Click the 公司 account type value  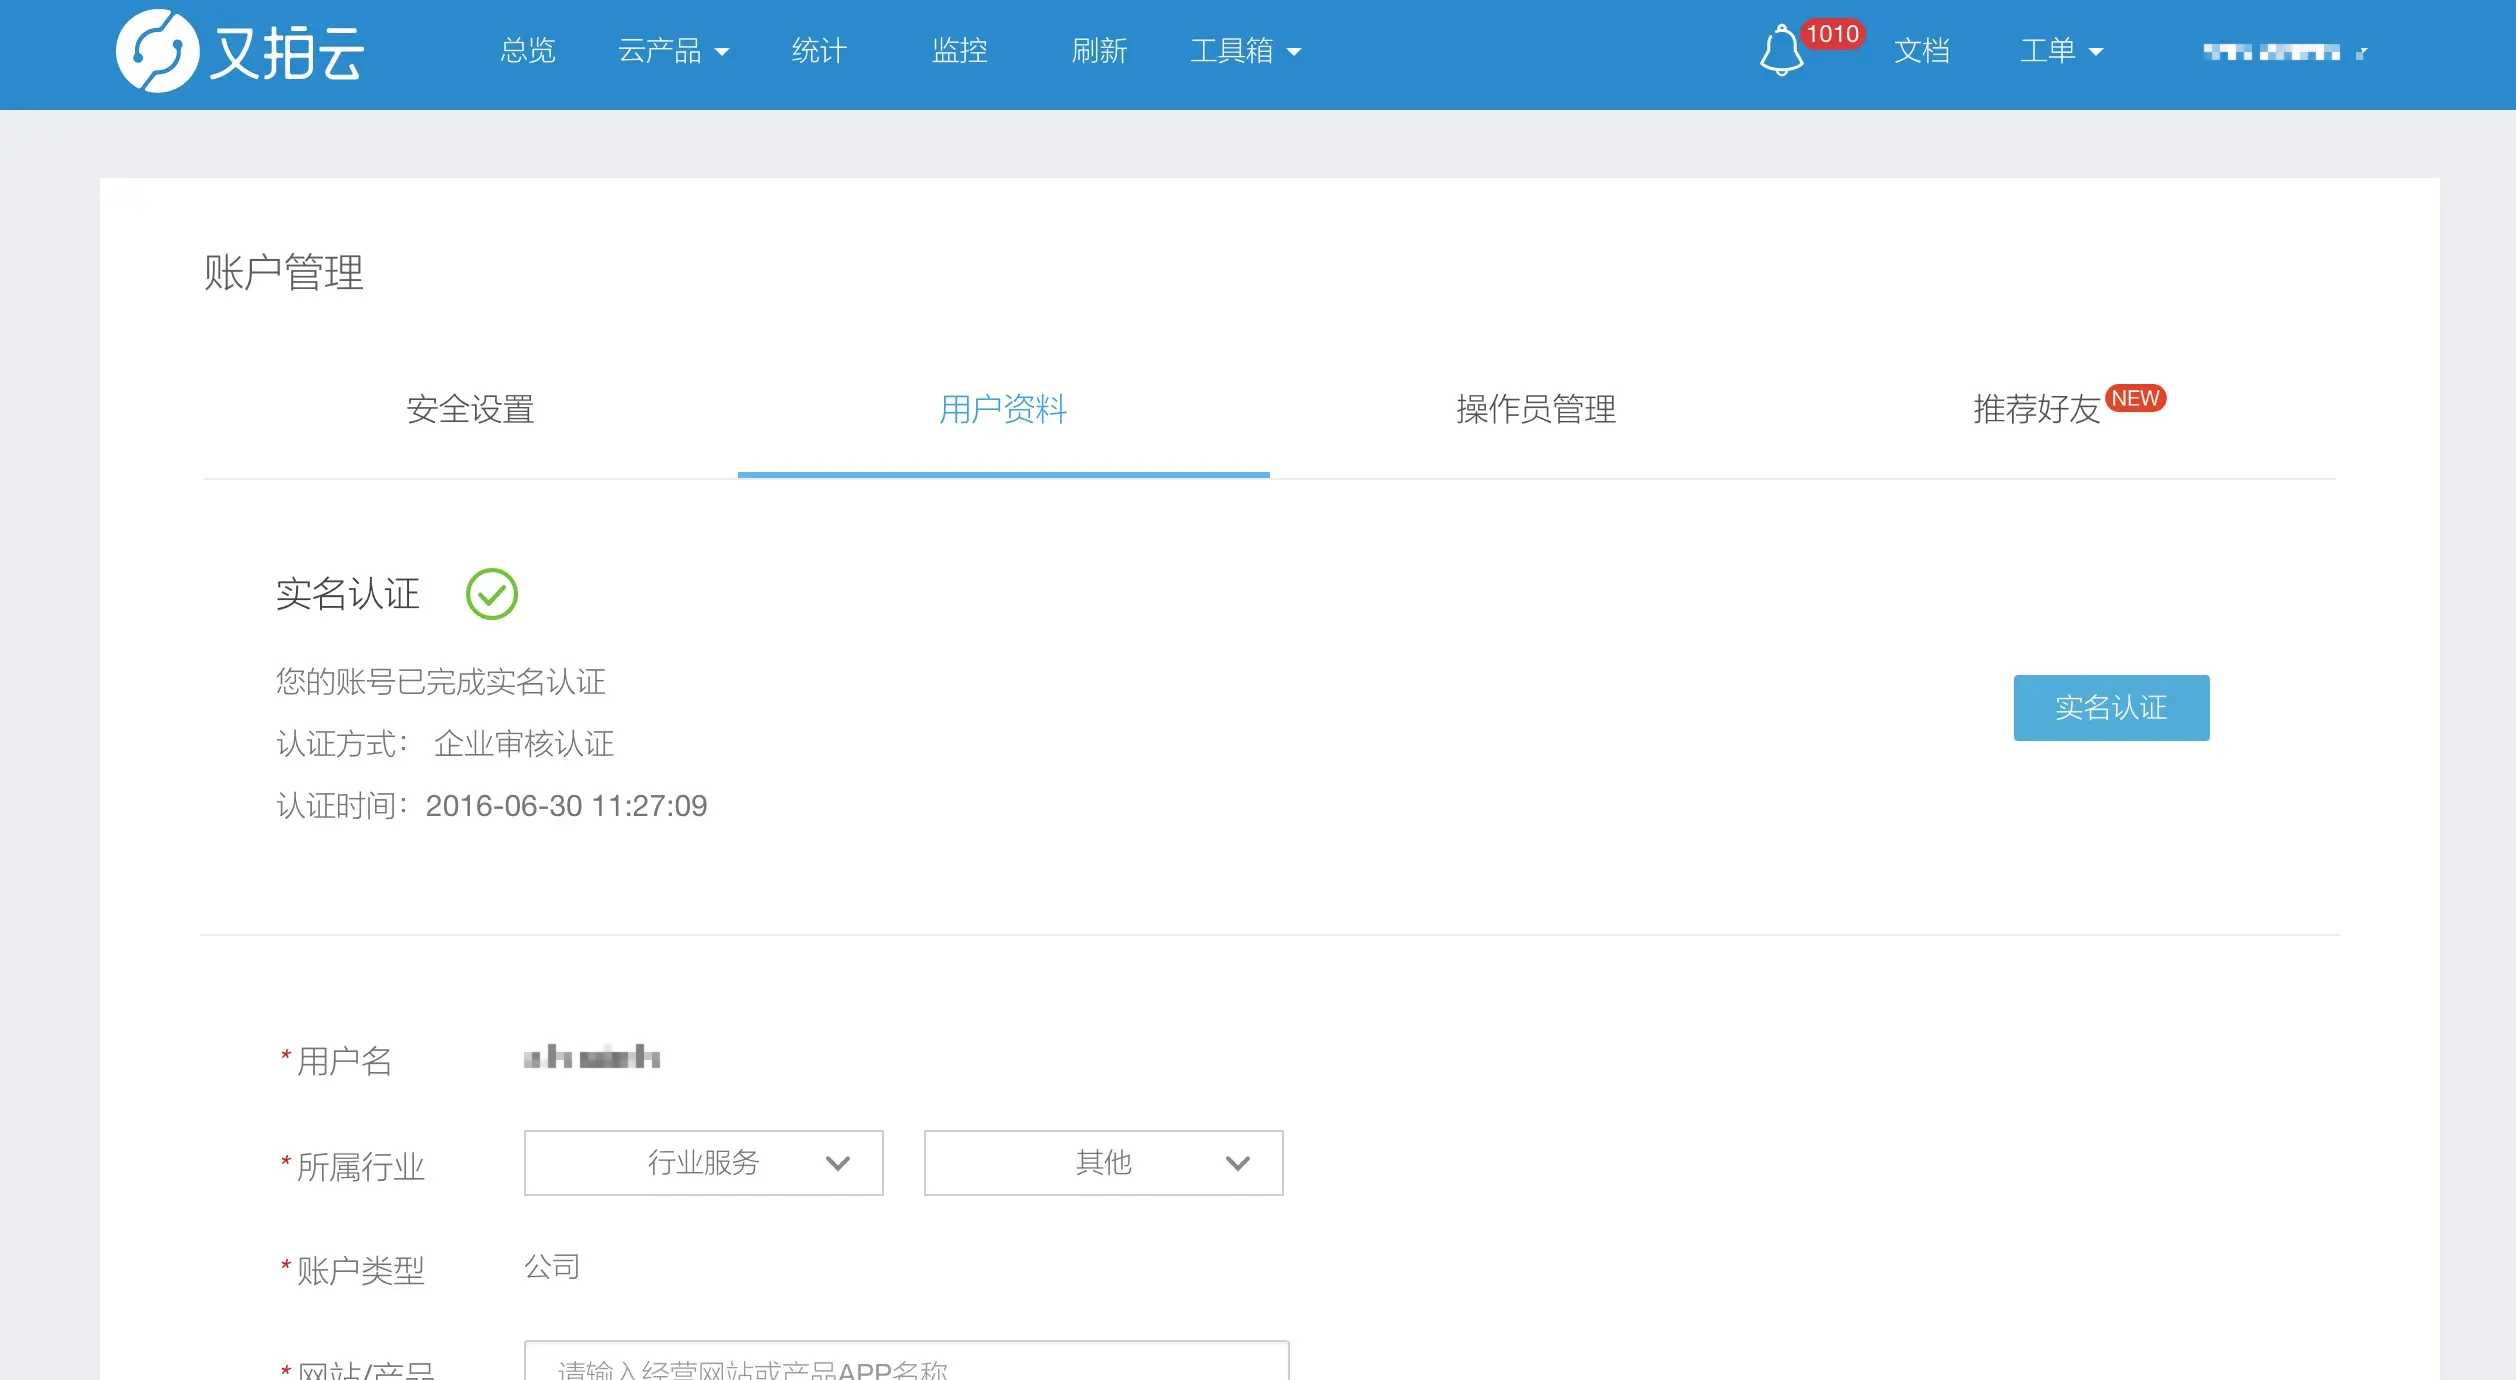[x=552, y=1267]
